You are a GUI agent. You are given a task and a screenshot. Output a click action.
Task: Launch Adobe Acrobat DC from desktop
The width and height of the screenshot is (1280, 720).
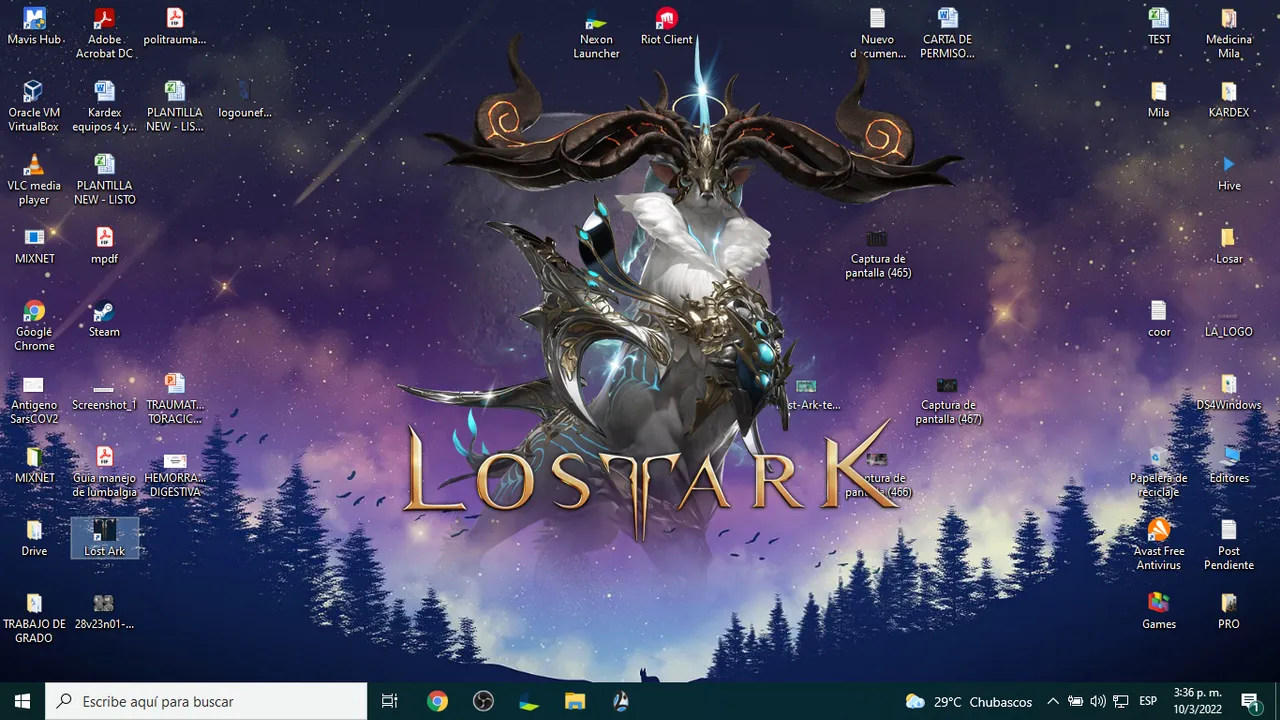point(104,33)
